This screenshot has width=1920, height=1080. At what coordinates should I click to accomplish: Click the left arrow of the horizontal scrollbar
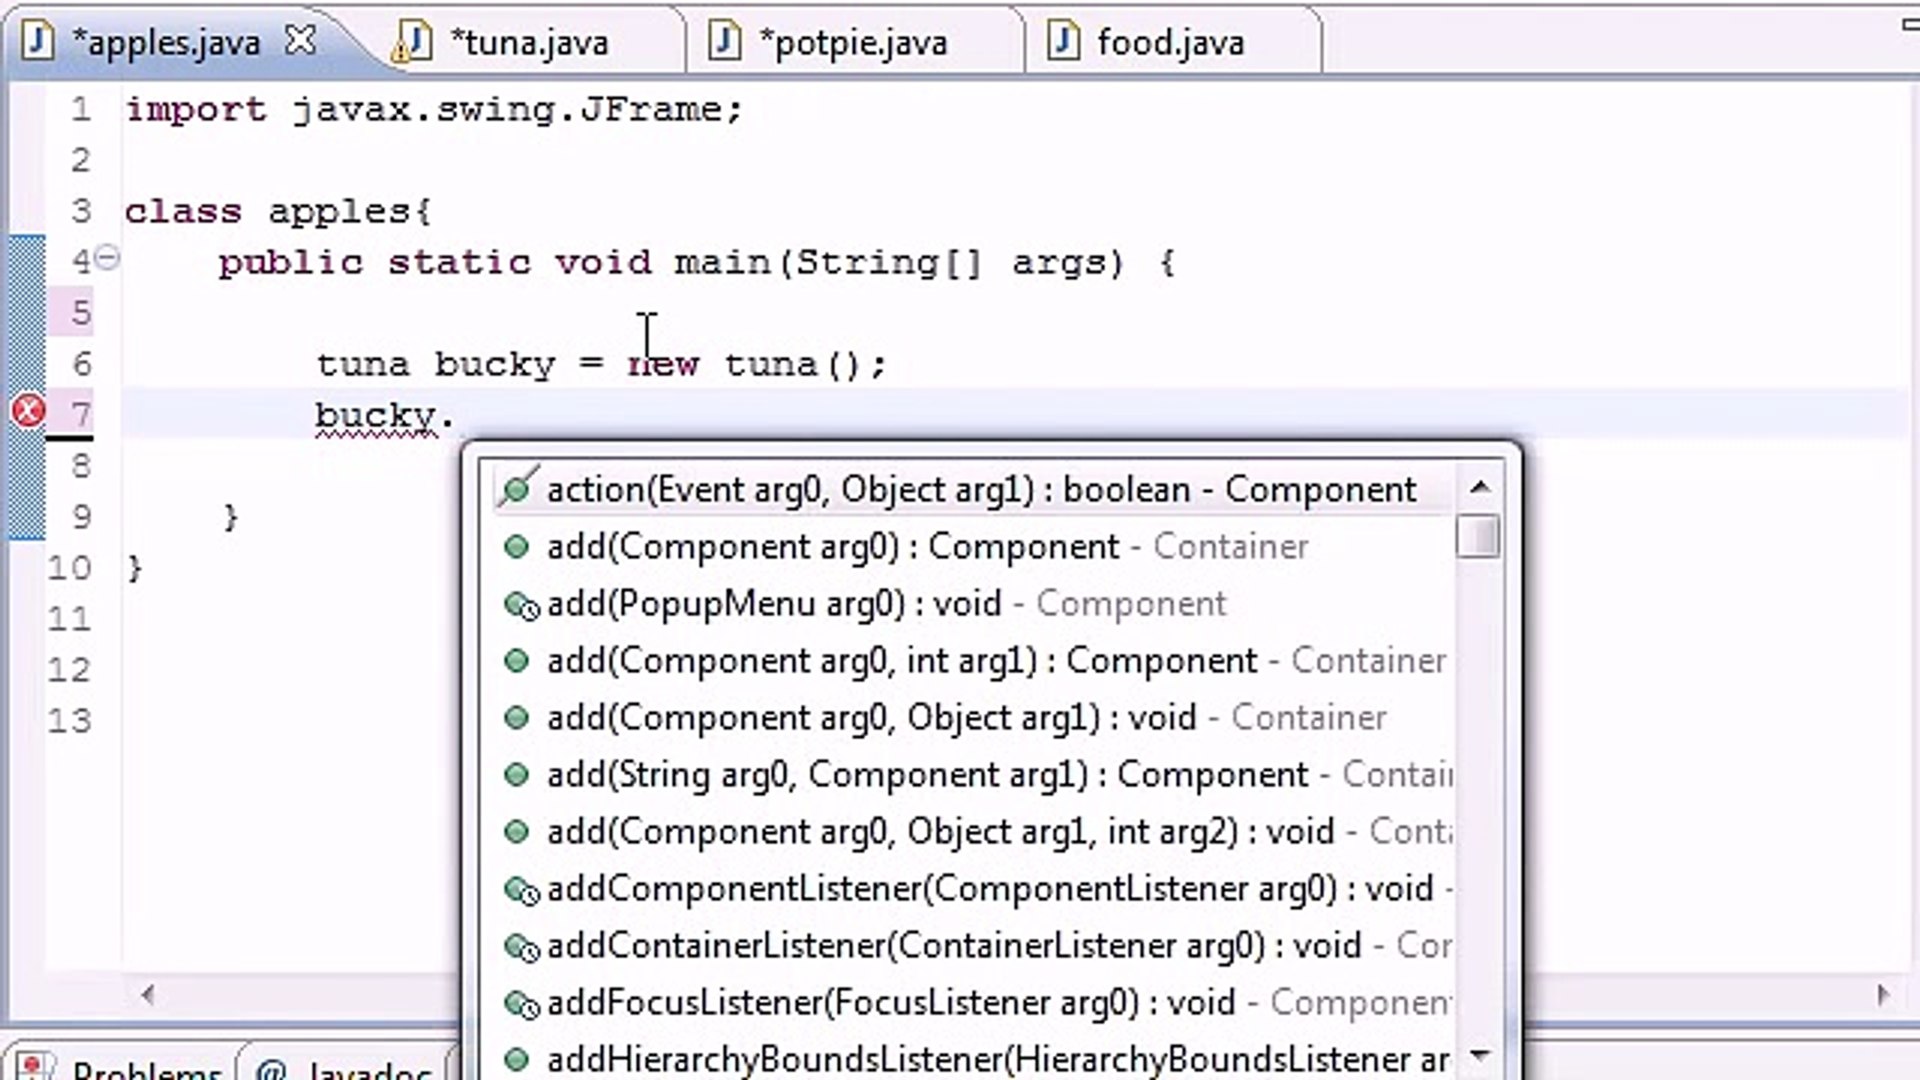tap(148, 995)
